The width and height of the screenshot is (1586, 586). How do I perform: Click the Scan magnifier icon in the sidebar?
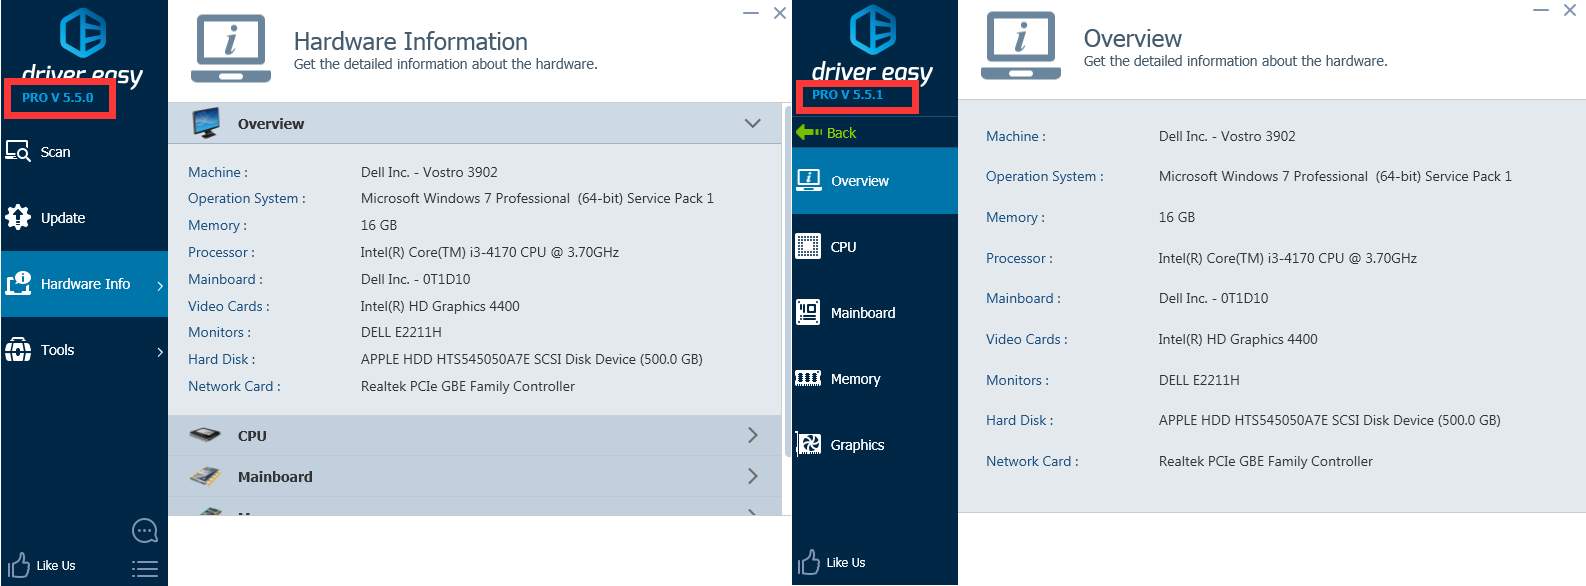click(18, 151)
